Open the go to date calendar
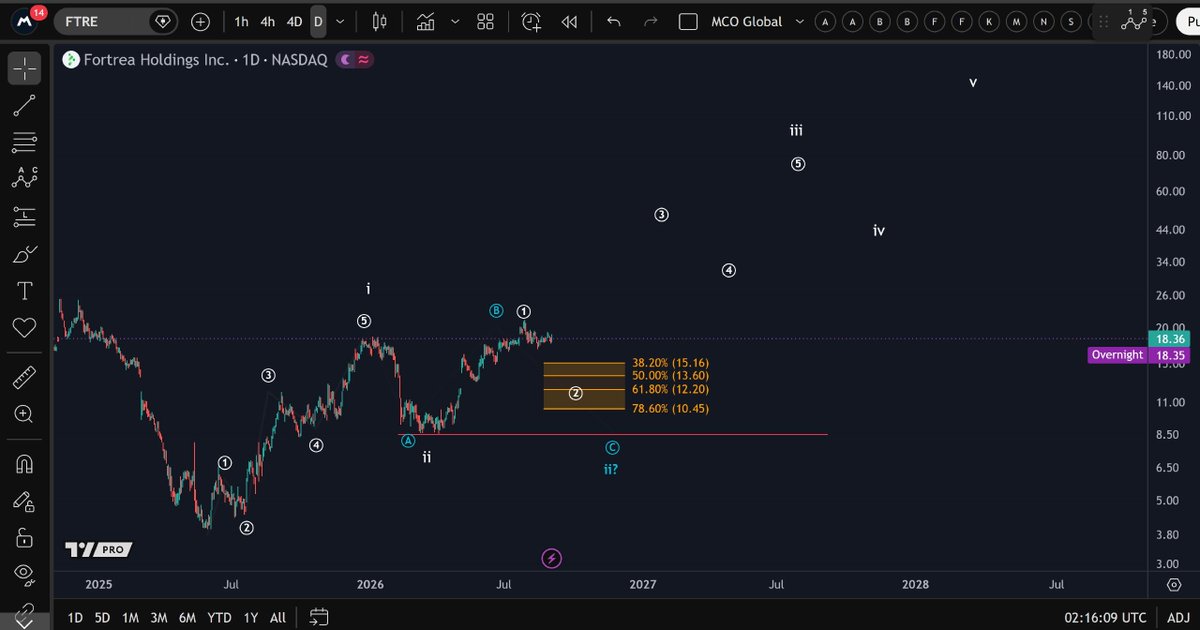The width and height of the screenshot is (1200, 630). [x=319, y=617]
